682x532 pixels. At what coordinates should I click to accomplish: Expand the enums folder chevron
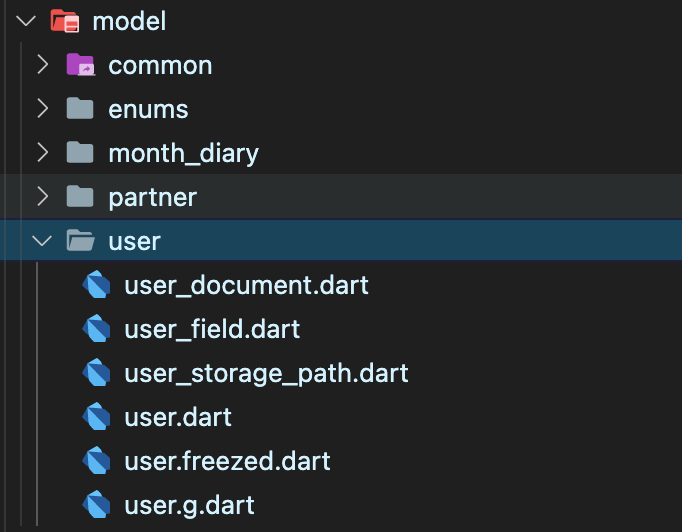43,109
